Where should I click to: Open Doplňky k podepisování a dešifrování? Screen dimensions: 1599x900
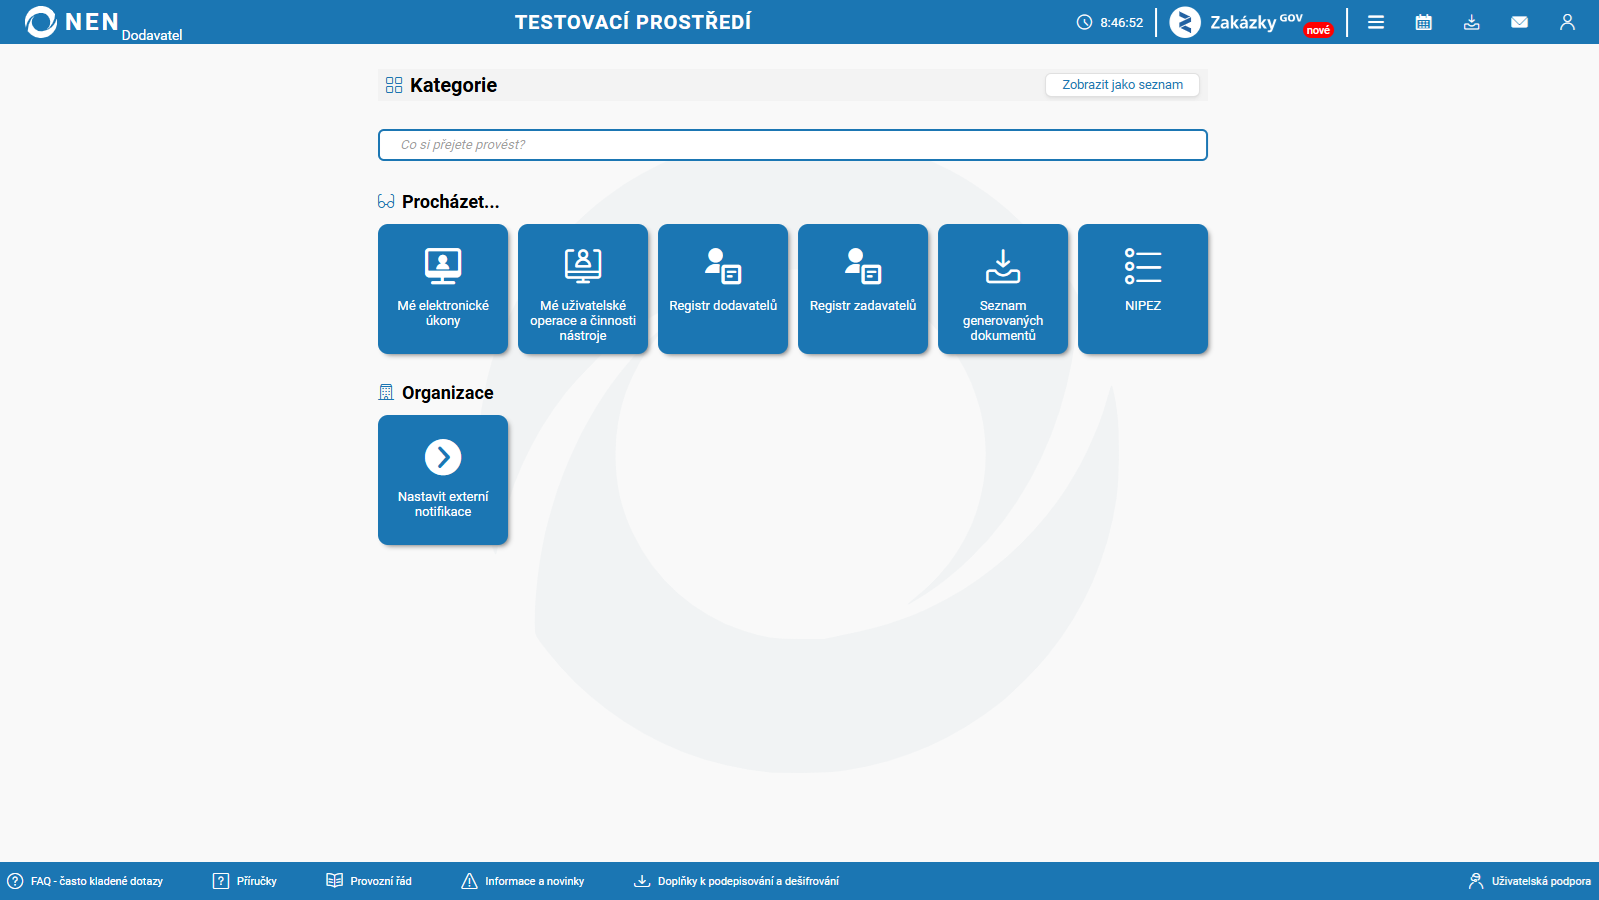click(737, 881)
